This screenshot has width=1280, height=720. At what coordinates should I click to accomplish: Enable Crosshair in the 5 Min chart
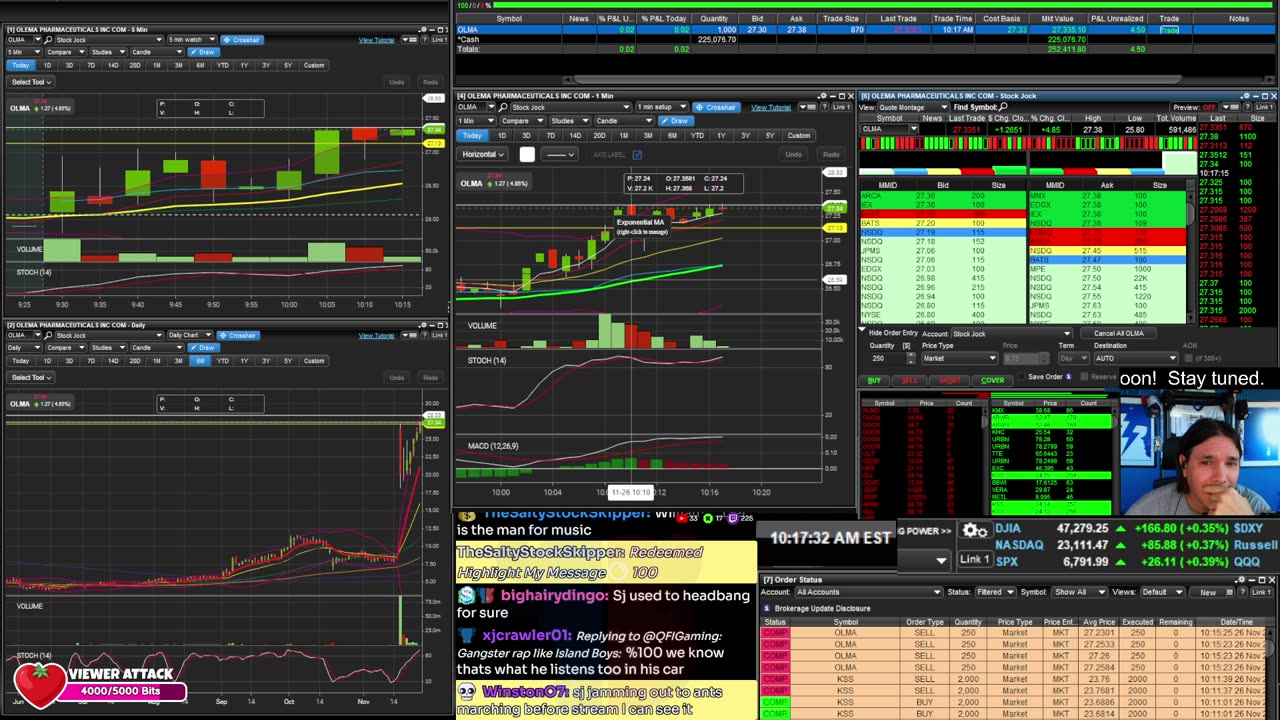(241, 40)
